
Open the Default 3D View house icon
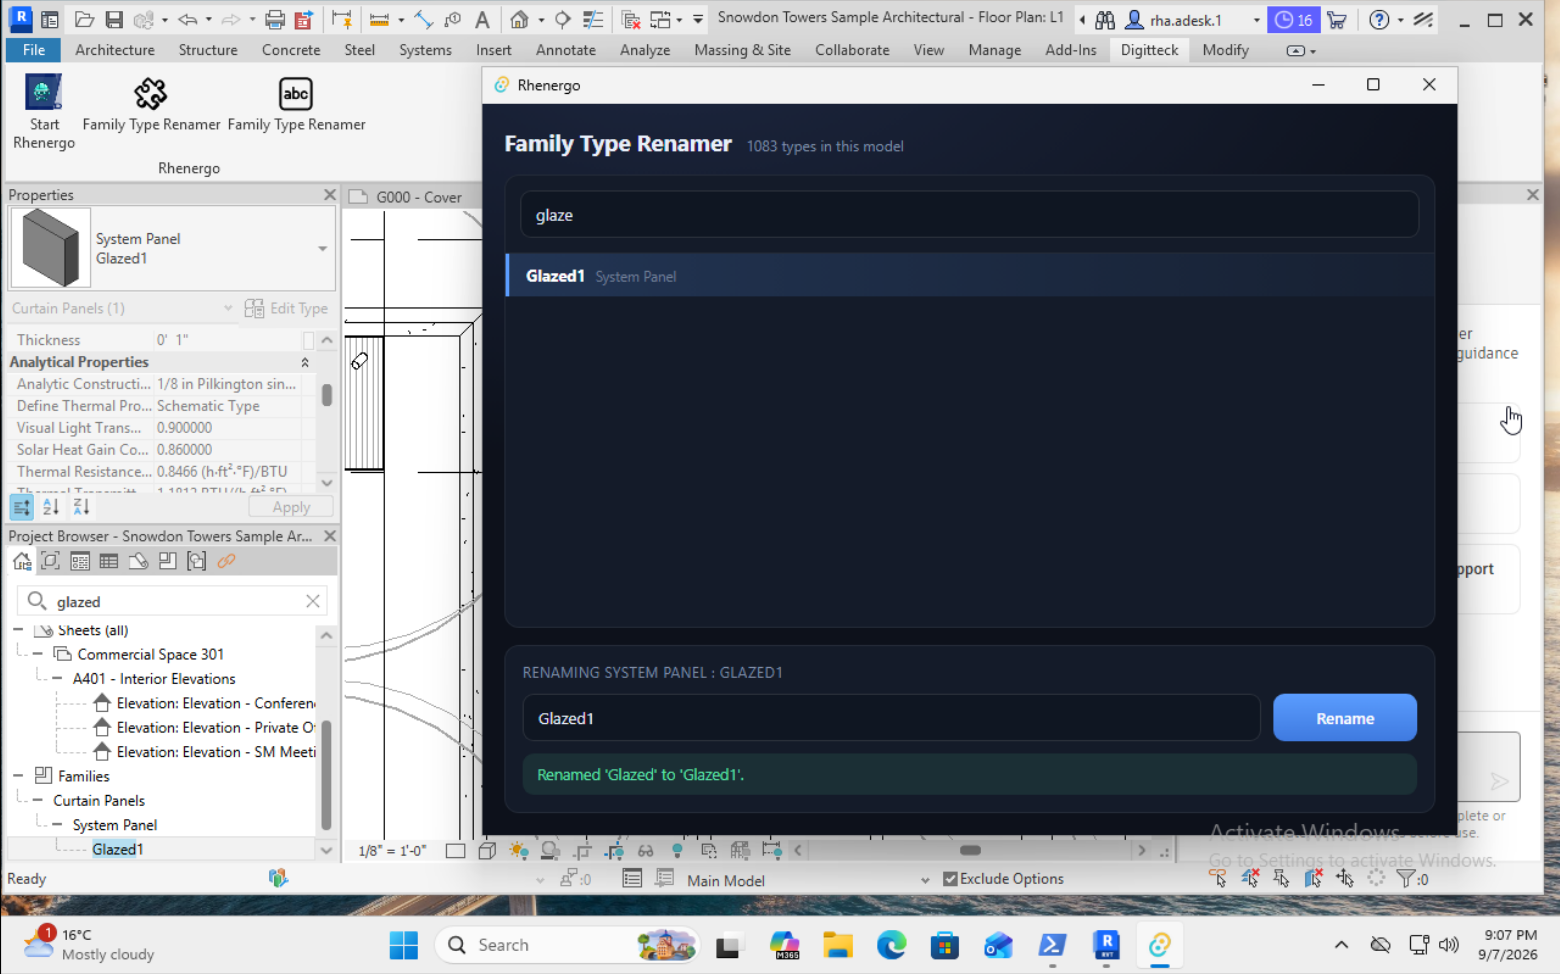(519, 19)
